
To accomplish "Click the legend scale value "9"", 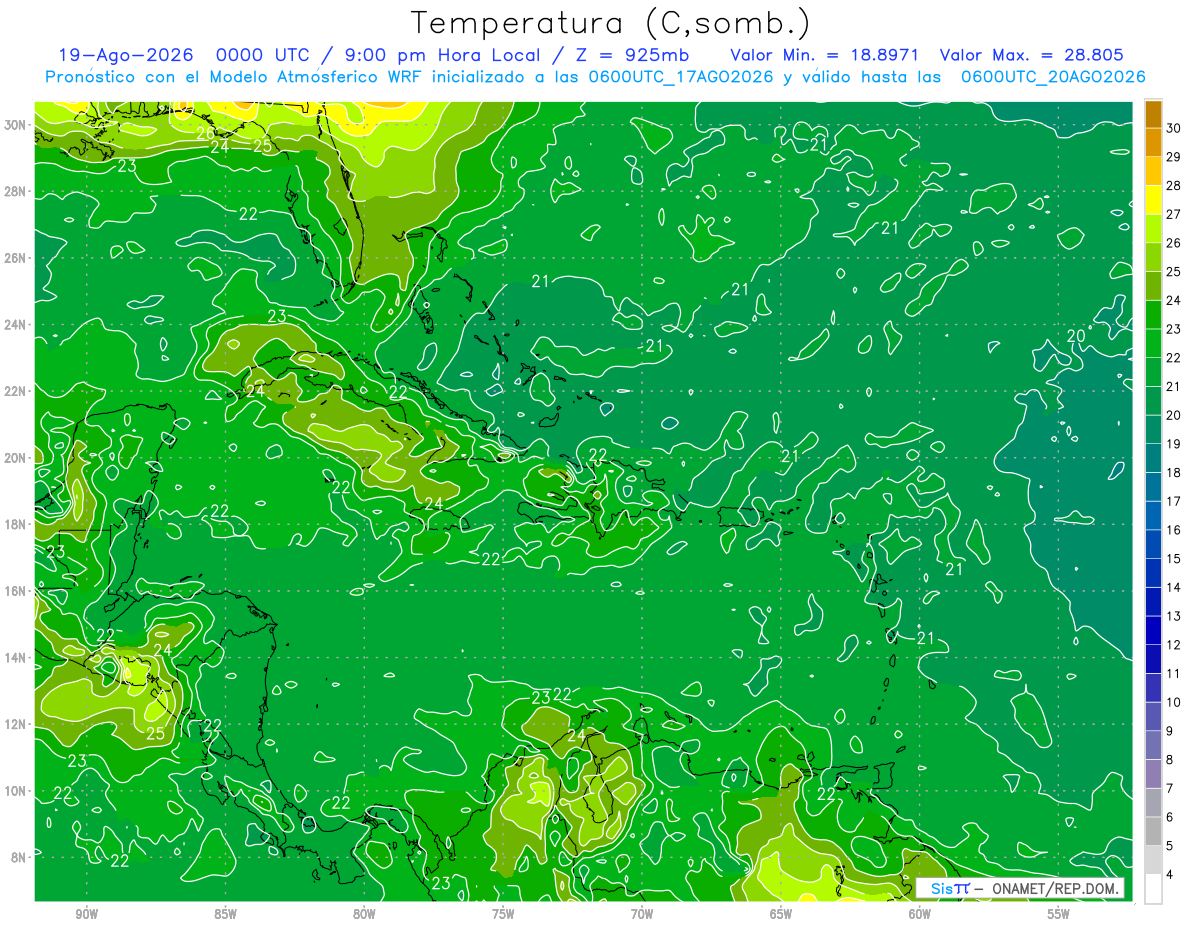I will [1170, 732].
